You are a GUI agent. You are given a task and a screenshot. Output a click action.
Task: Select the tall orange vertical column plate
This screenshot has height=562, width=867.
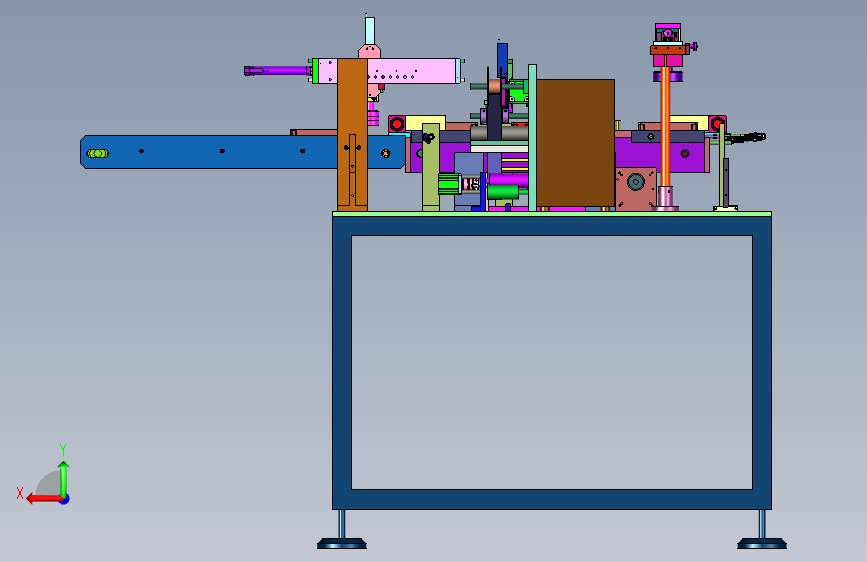tap(352, 134)
